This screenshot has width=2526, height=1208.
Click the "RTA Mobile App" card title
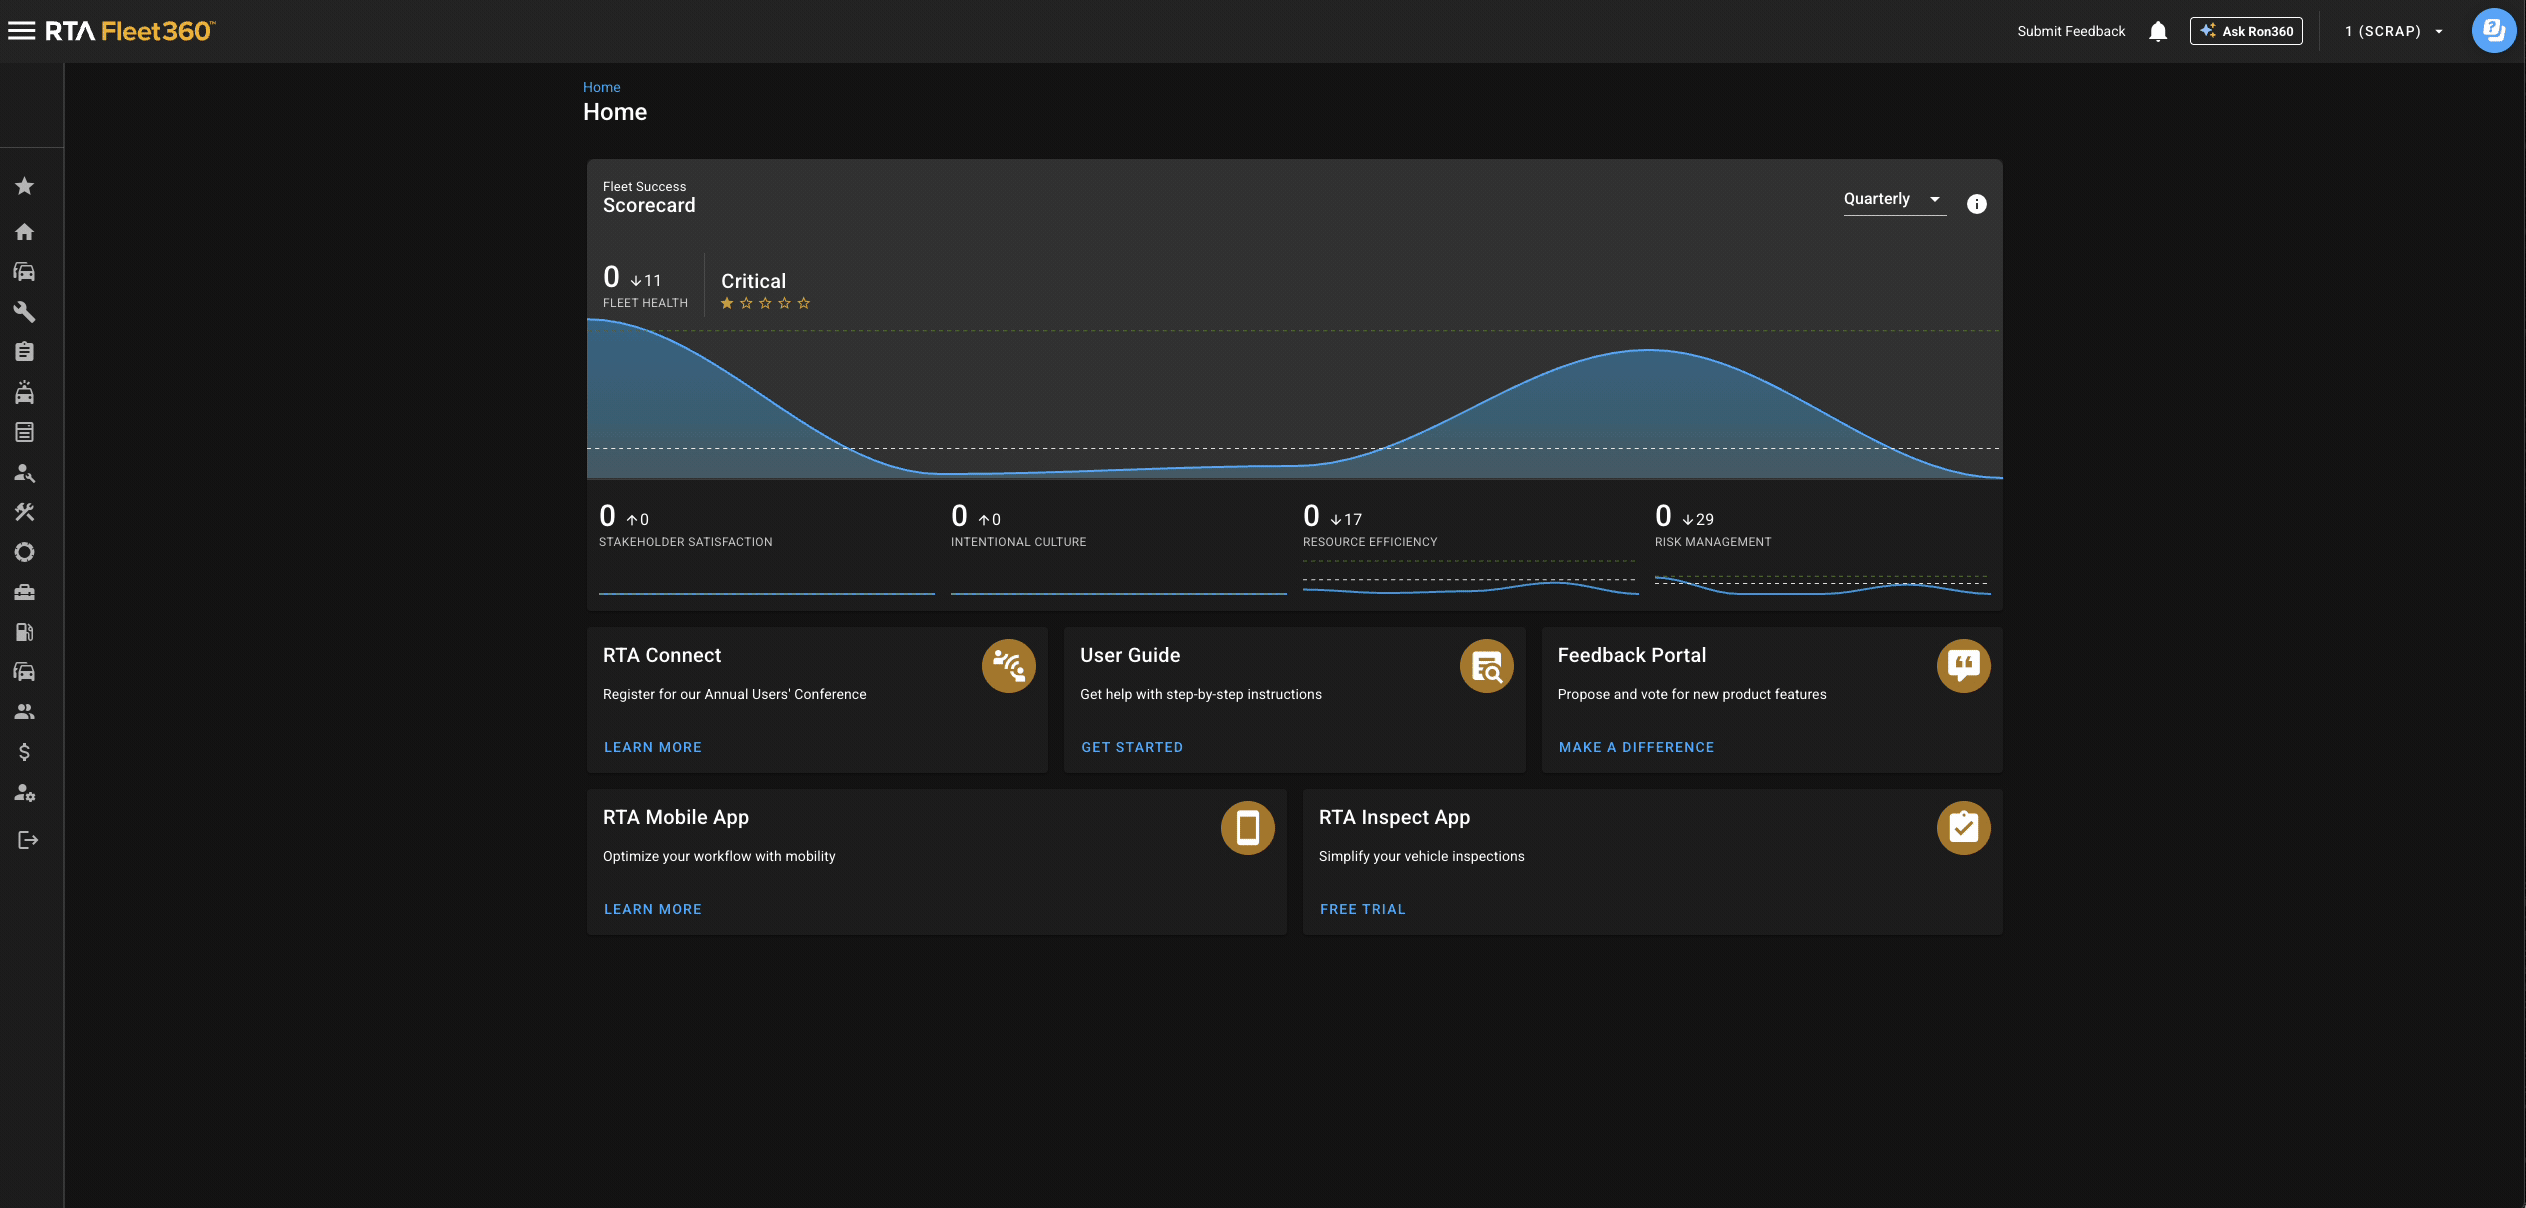(676, 817)
